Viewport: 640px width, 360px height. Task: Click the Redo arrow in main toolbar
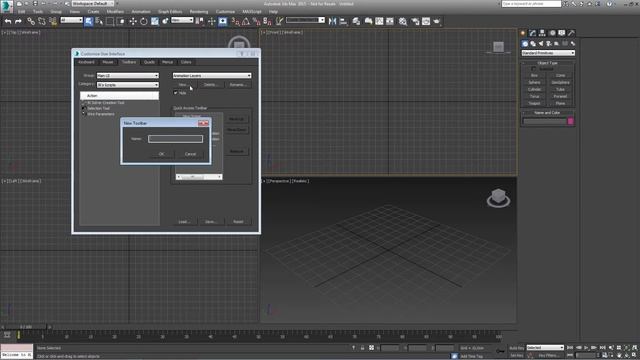pos(18,21)
